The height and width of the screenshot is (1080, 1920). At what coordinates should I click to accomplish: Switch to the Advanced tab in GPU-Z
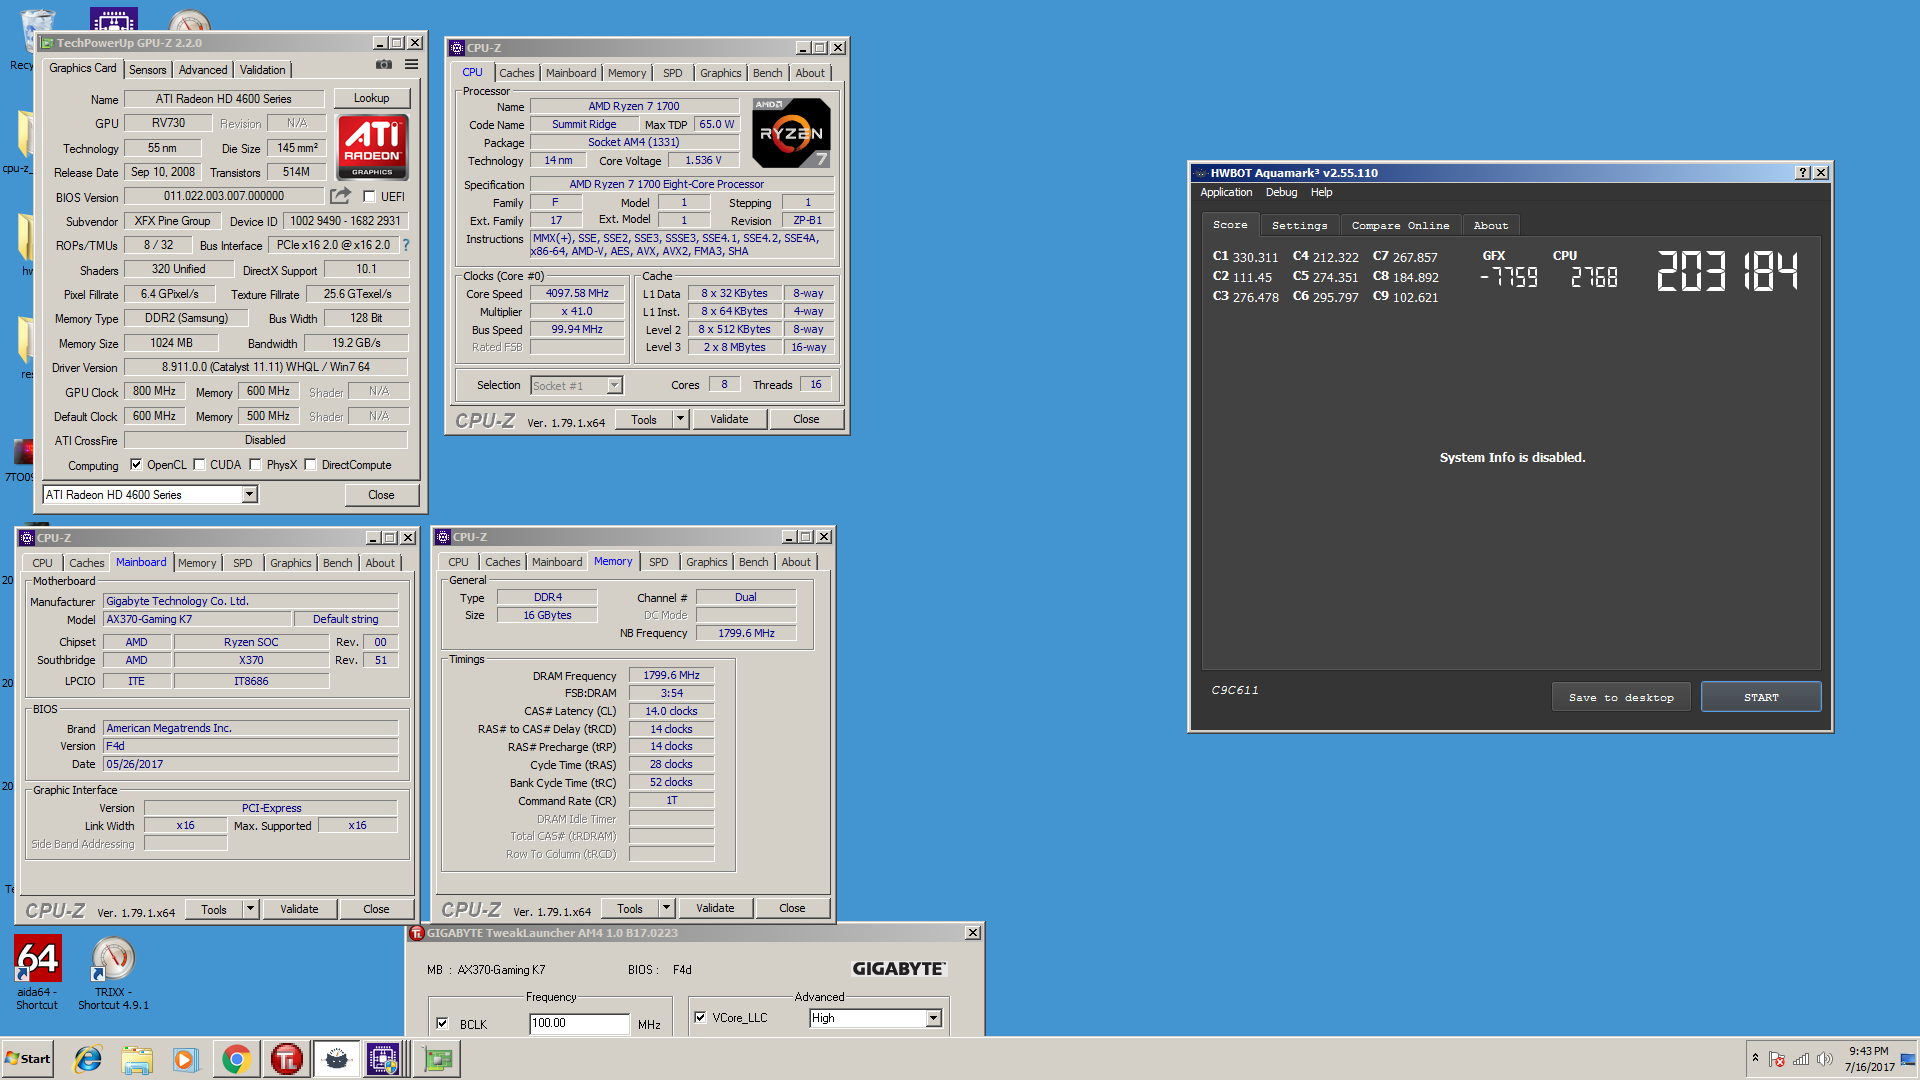pyautogui.click(x=203, y=70)
